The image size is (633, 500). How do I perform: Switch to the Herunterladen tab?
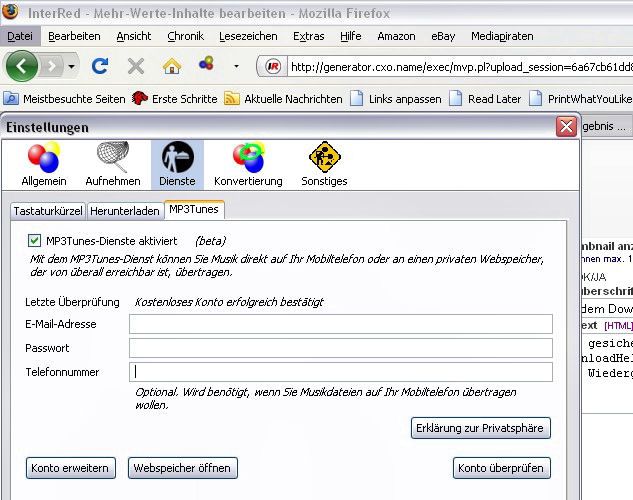(125, 211)
